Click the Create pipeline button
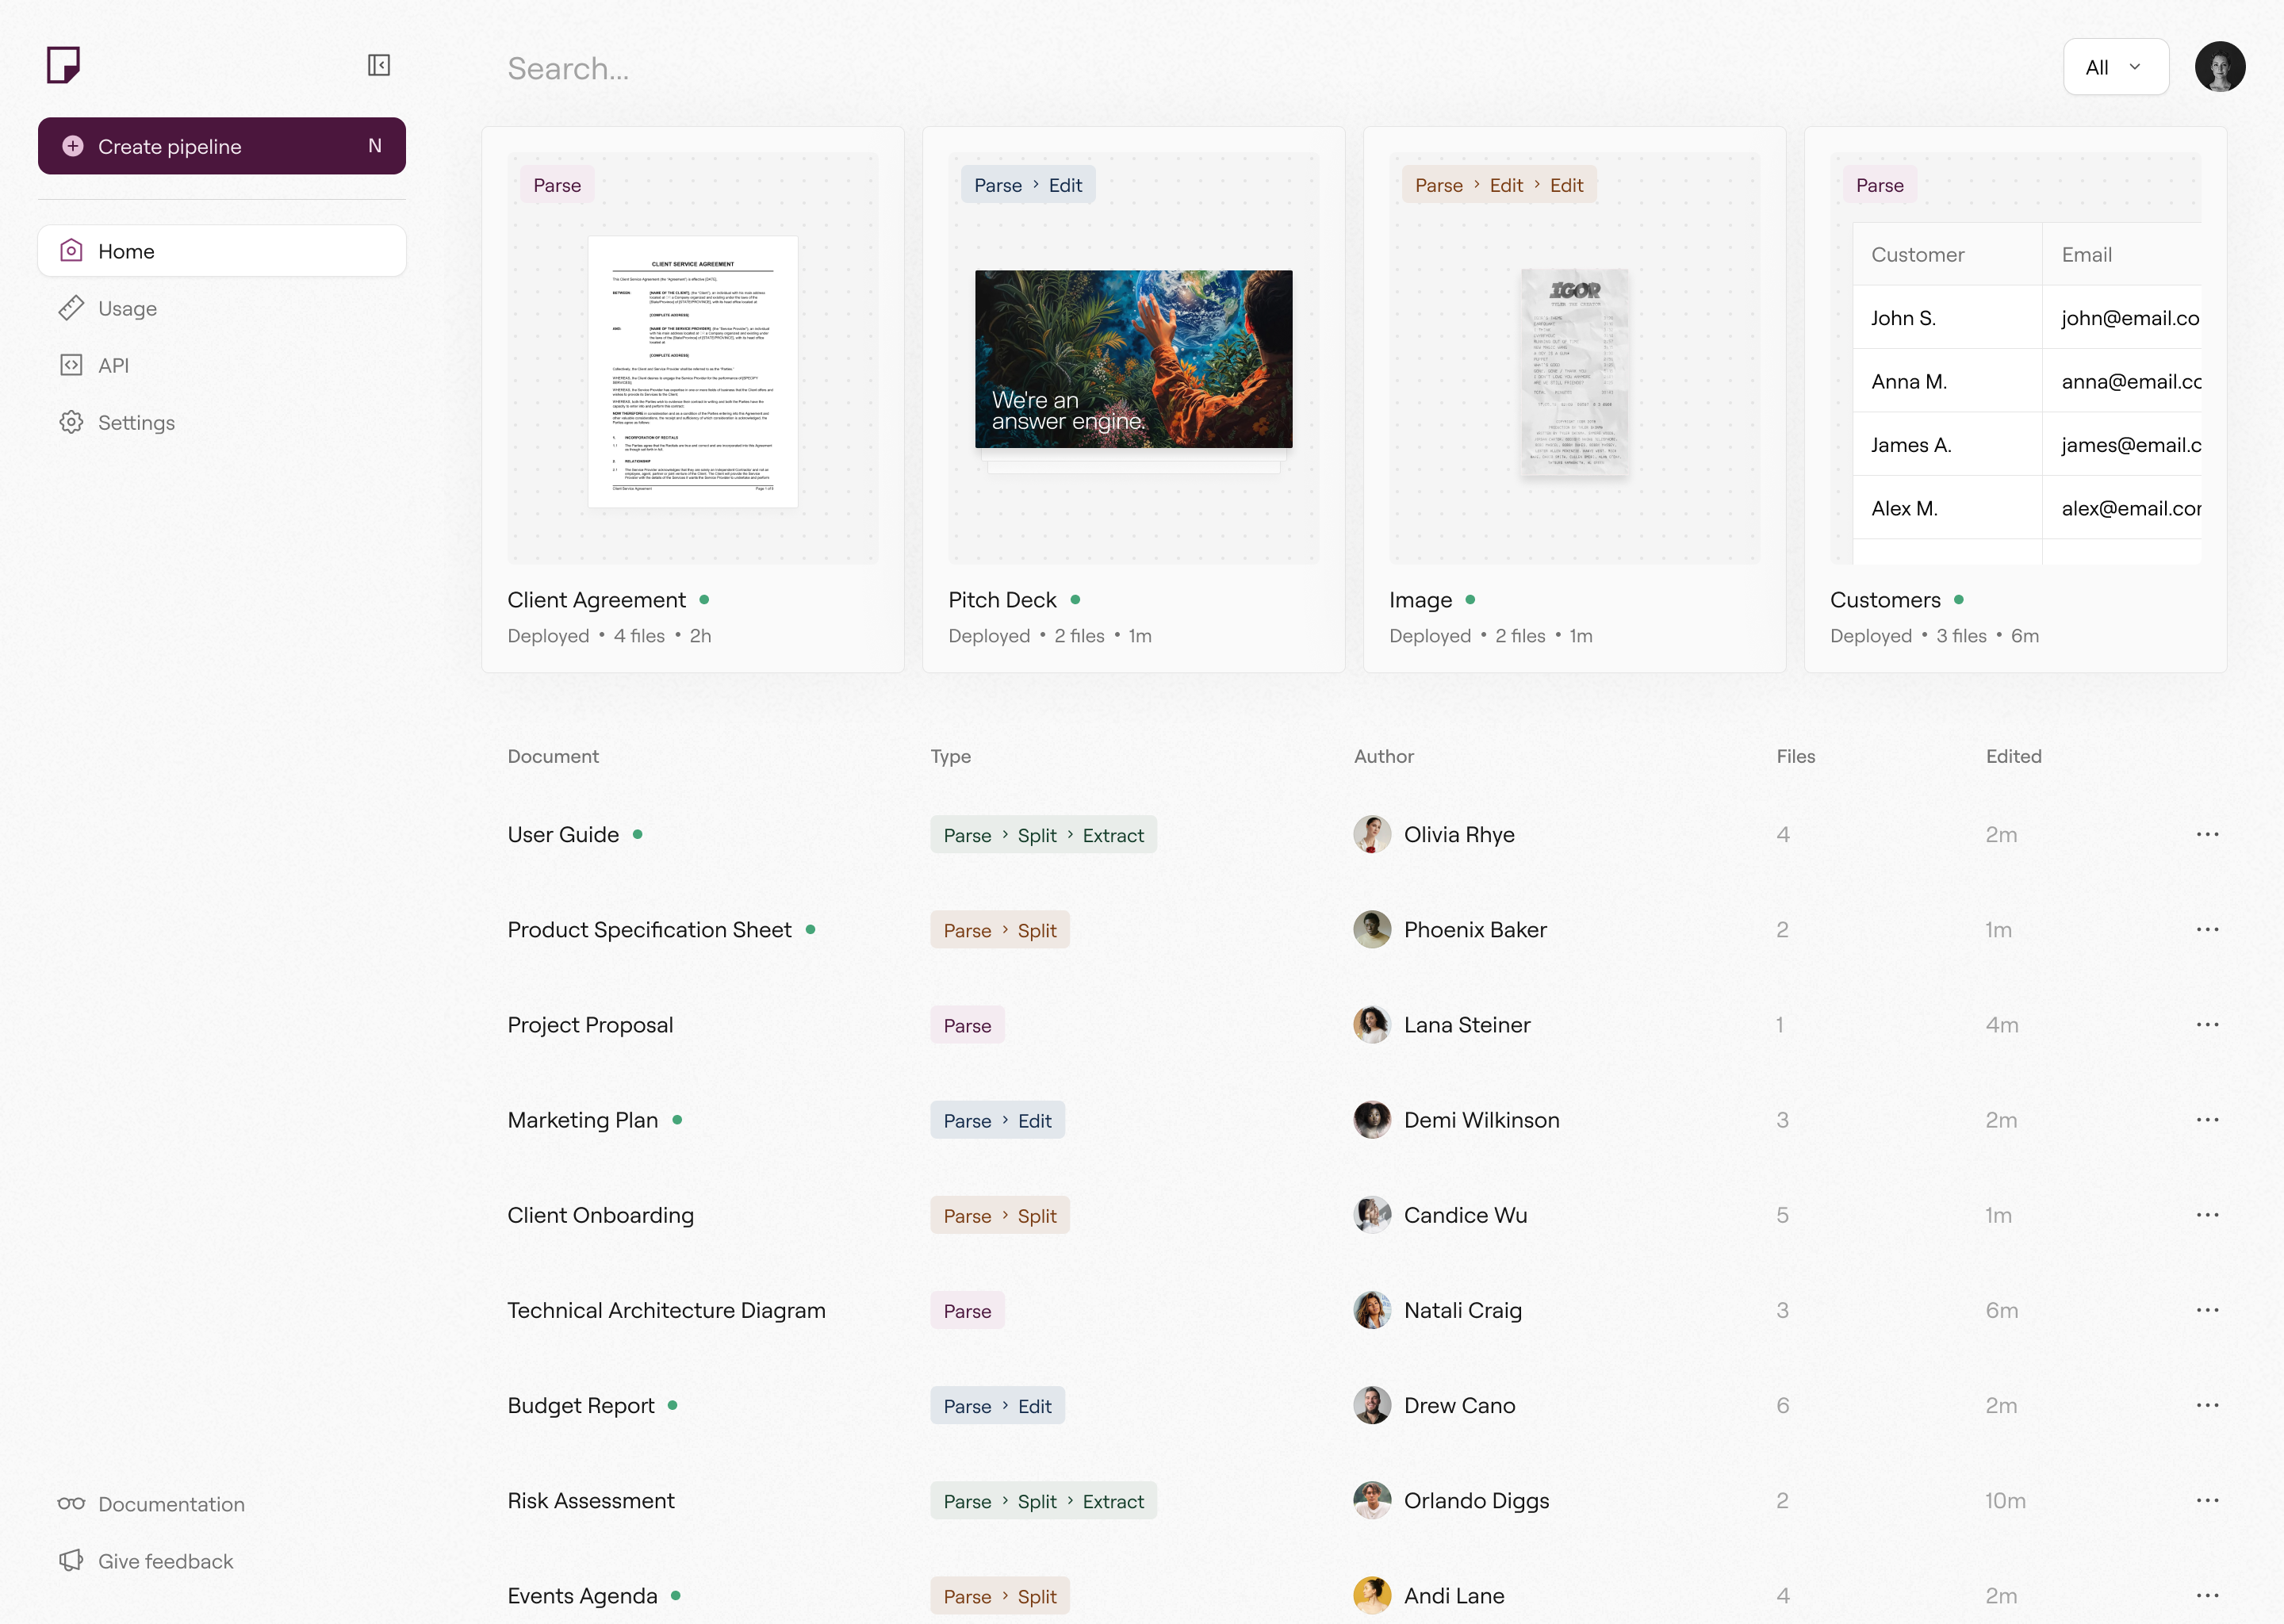 (x=222, y=146)
